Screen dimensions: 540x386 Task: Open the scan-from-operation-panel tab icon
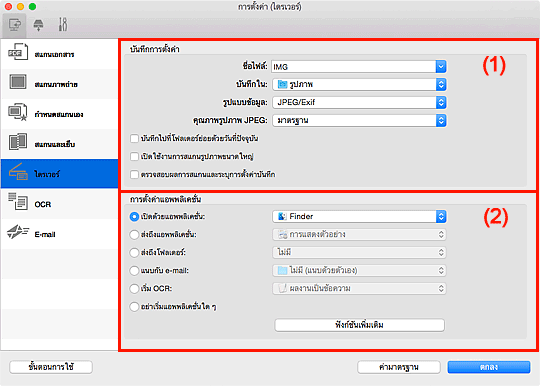click(x=38, y=25)
